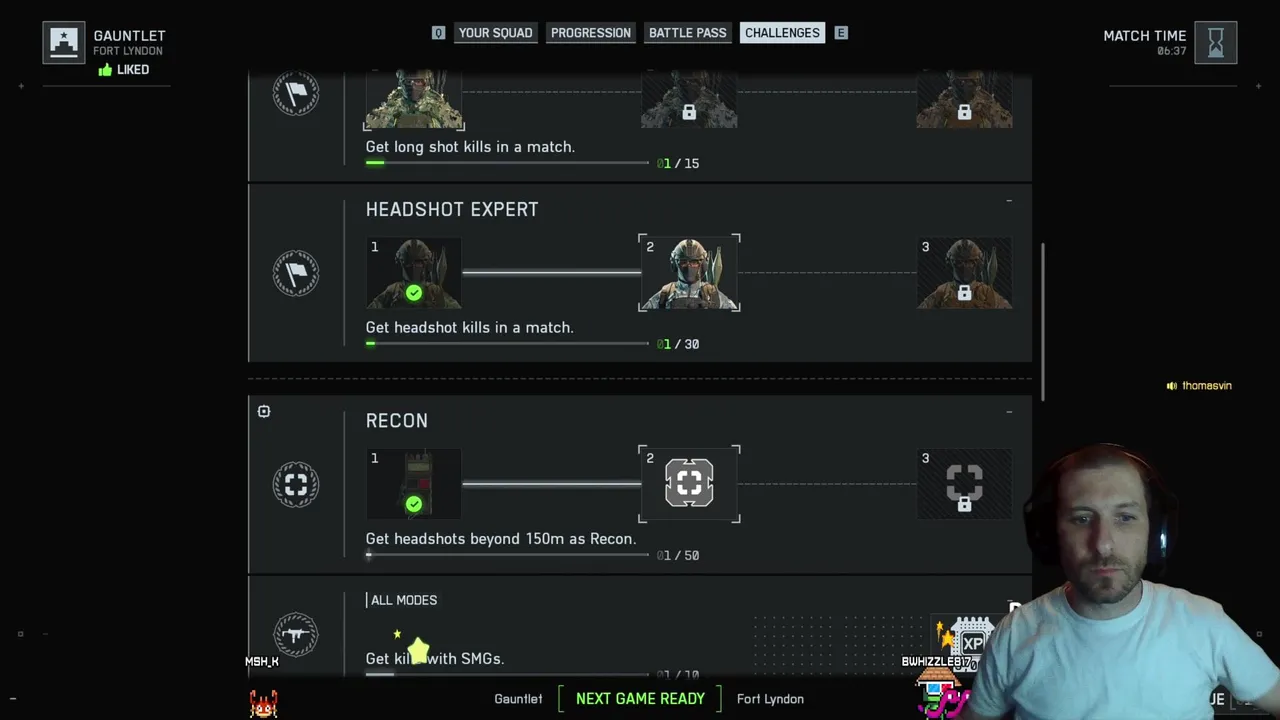Image resolution: width=1280 pixels, height=720 pixels.
Task: Click locked Recon tier 3 reward icon
Action: pyautogui.click(x=964, y=484)
